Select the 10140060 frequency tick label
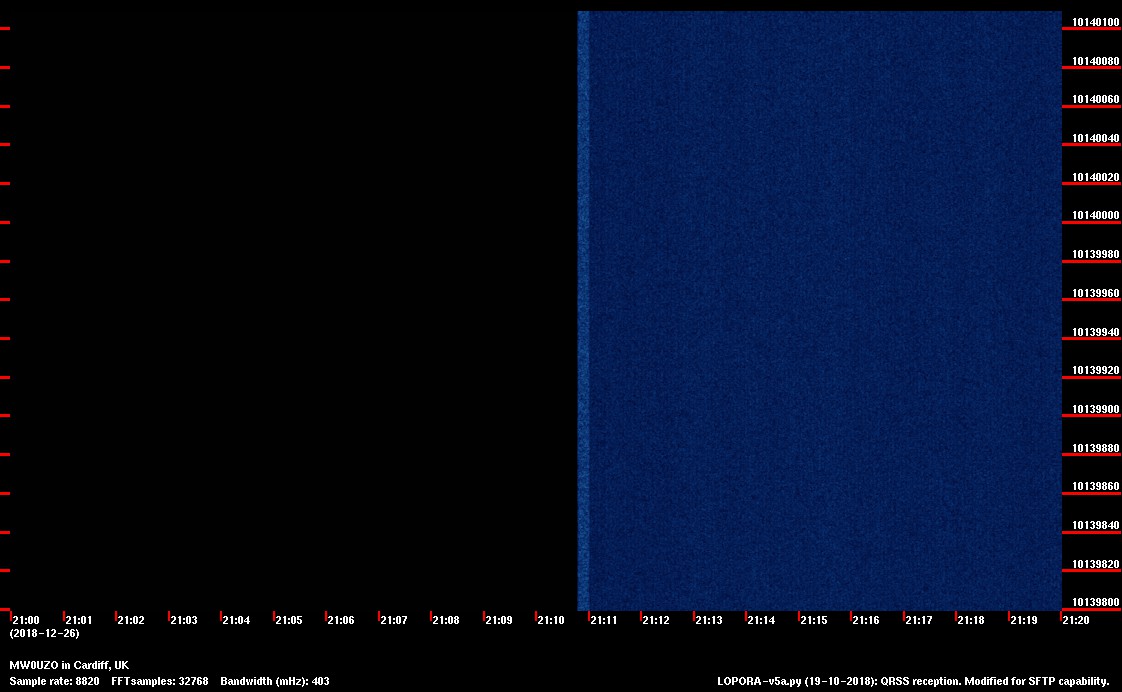1122x692 pixels. pyautogui.click(x=1096, y=100)
